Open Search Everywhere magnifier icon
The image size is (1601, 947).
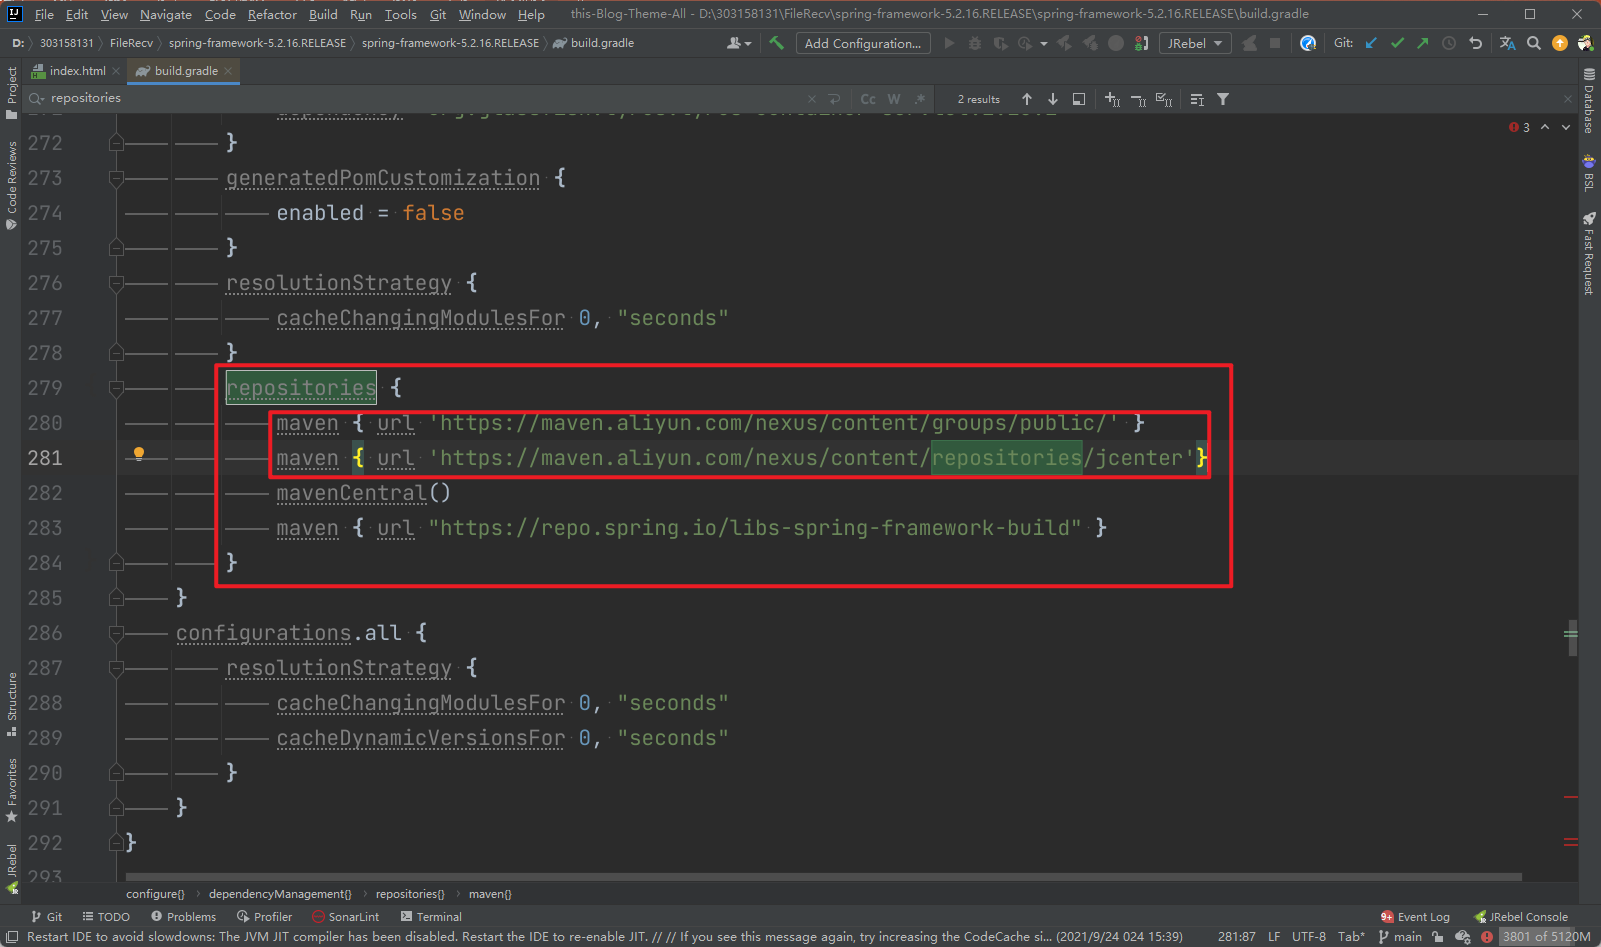pyautogui.click(x=1533, y=43)
